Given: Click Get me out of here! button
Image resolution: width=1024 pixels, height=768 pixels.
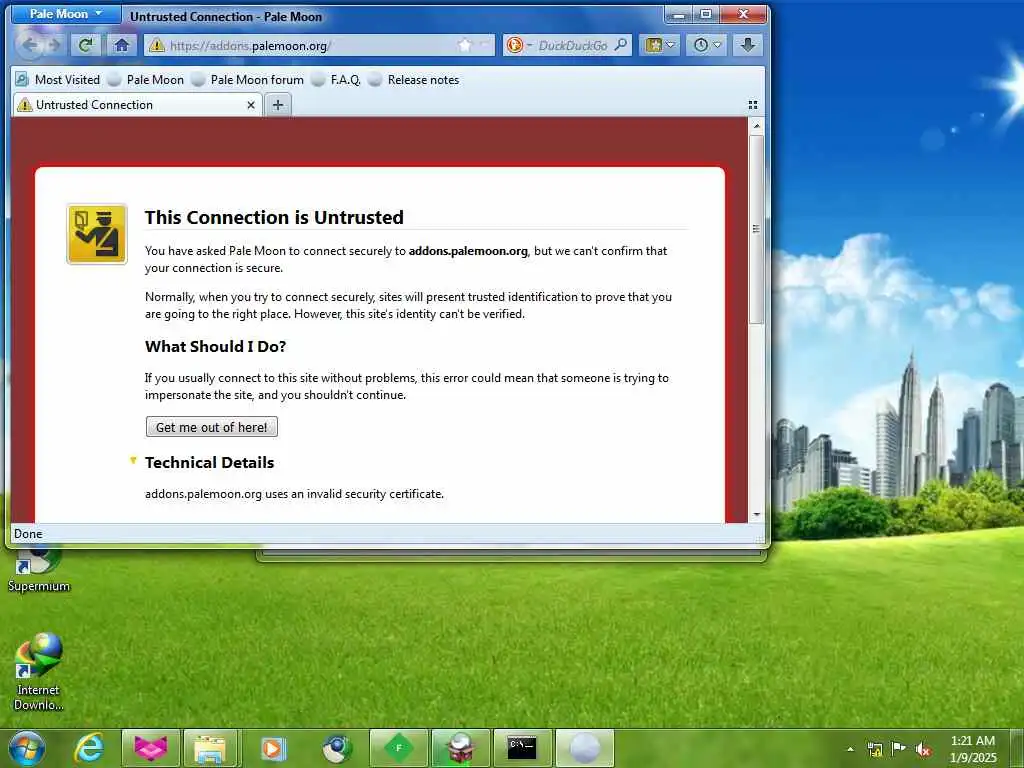Looking at the screenshot, I should pos(212,427).
